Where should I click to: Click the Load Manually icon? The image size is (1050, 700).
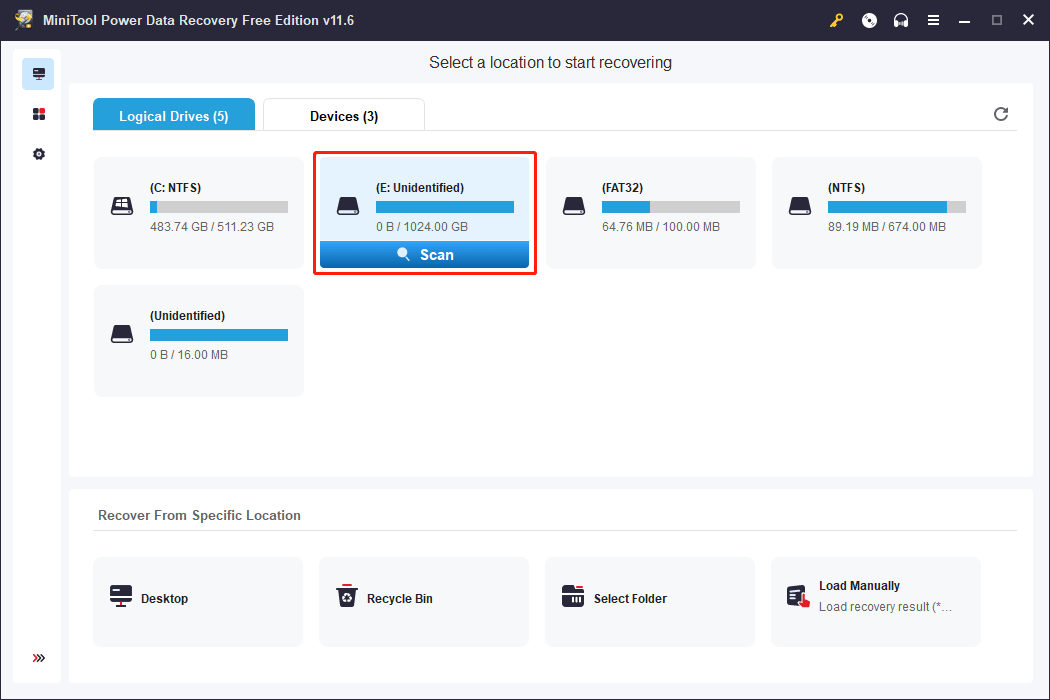pos(798,596)
